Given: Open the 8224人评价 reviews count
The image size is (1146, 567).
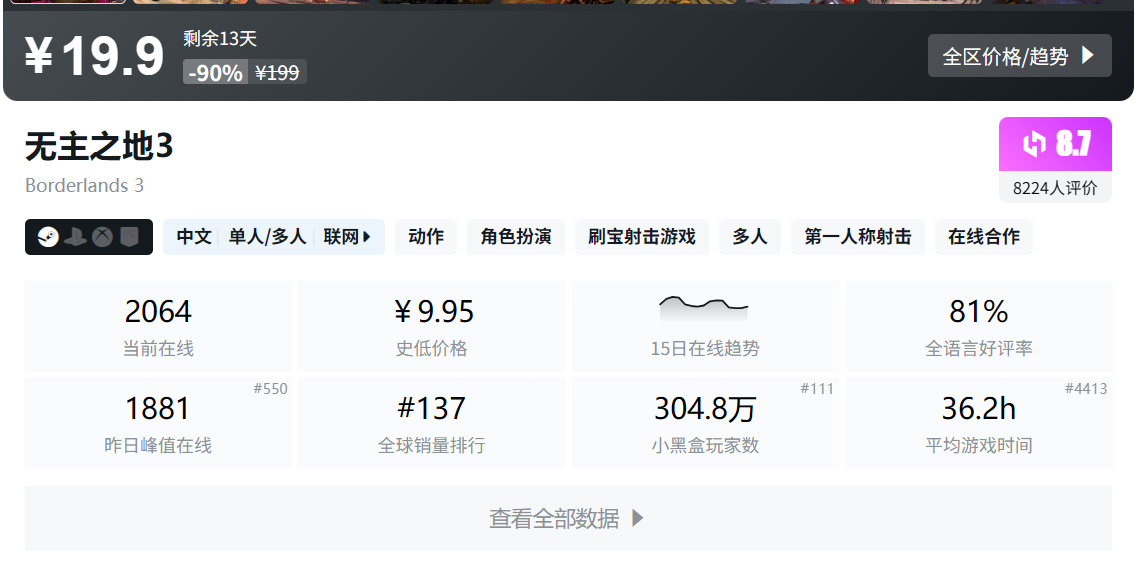Looking at the screenshot, I should (1055, 188).
